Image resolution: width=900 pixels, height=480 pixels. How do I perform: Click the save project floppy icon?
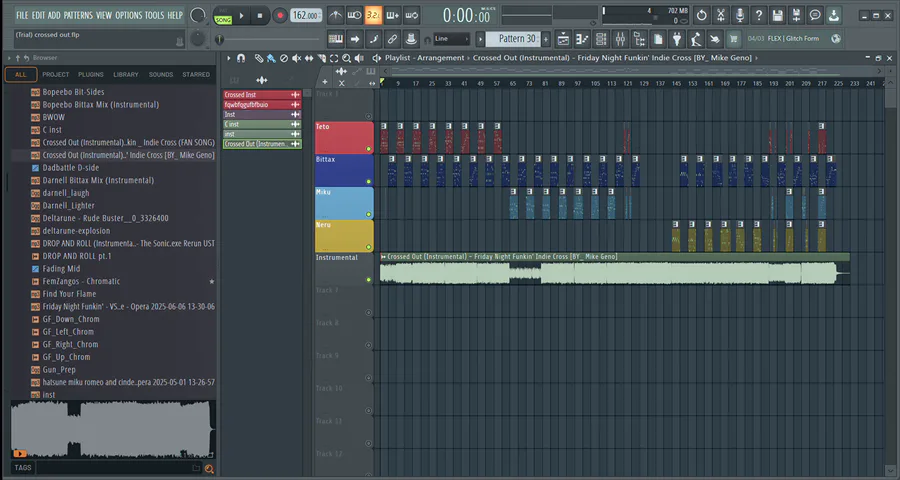[778, 16]
